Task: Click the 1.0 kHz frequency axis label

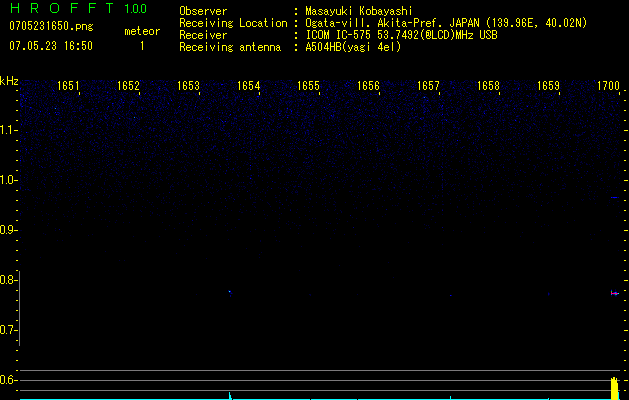Action: click(8, 180)
